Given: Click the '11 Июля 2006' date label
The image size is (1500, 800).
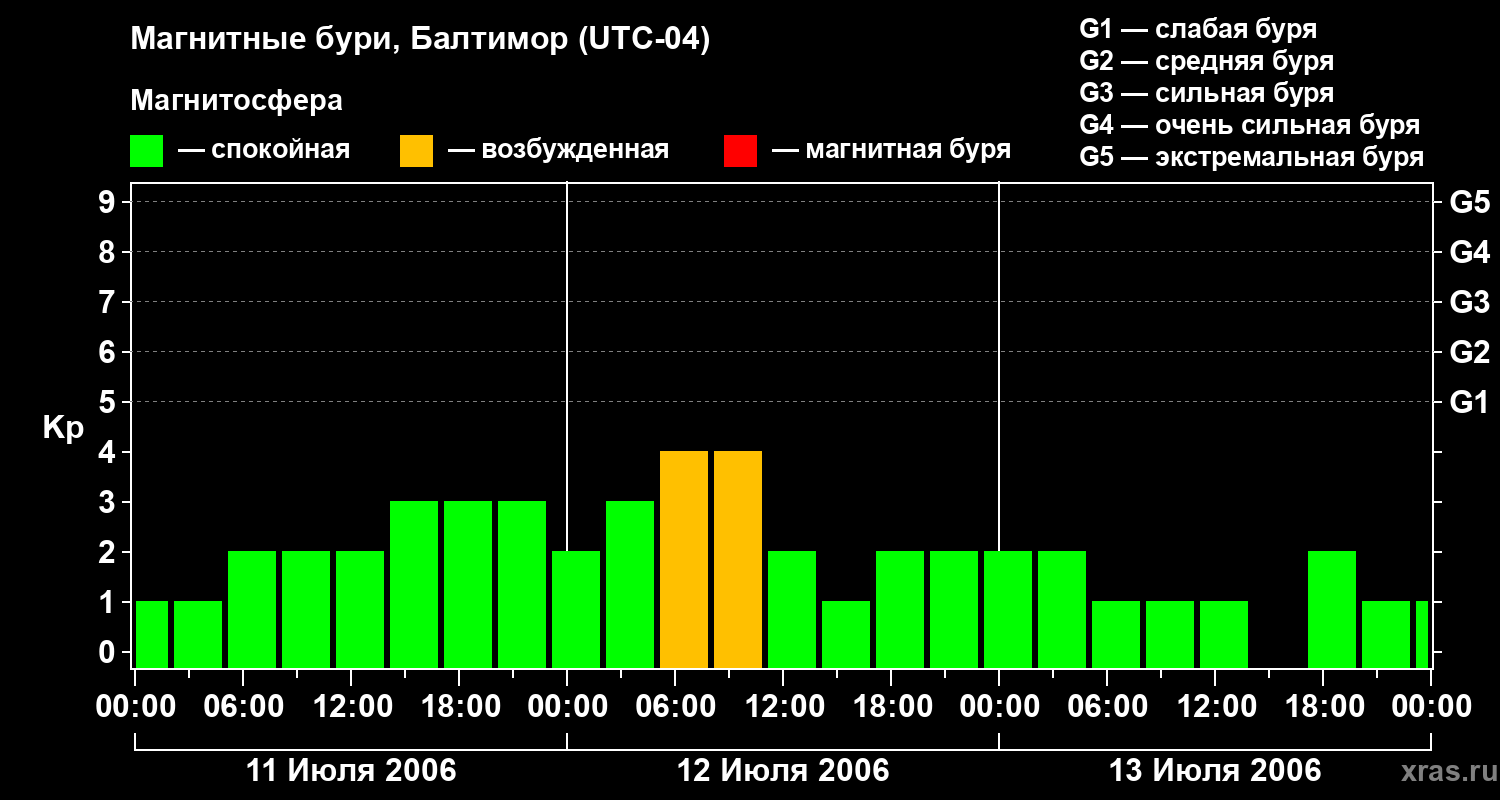Looking at the screenshot, I should (x=351, y=771).
